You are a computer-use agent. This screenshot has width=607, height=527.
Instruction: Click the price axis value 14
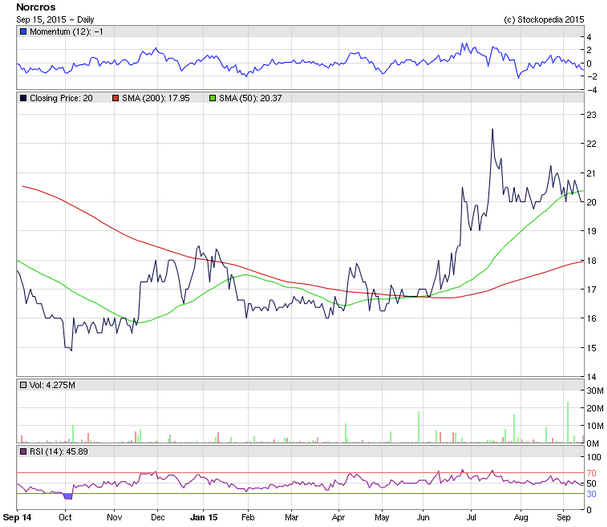click(592, 377)
